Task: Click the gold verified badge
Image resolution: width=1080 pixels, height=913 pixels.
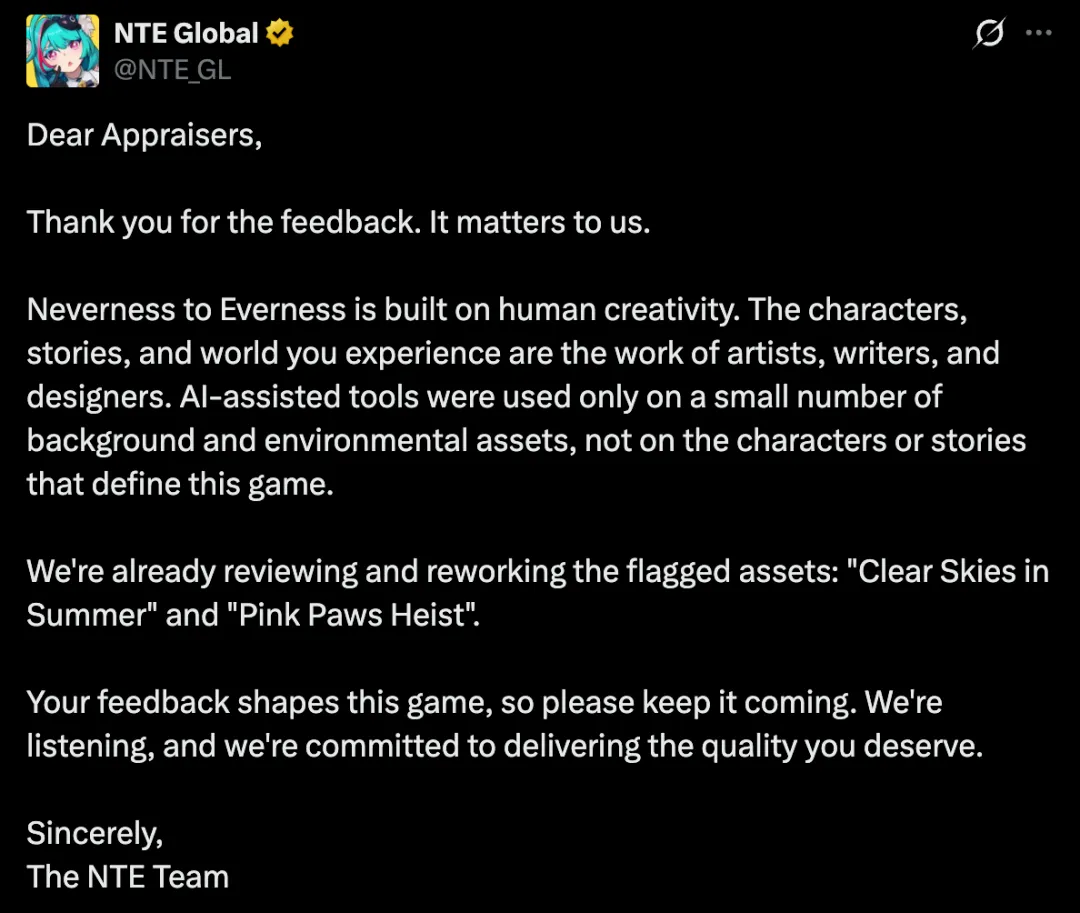Action: tap(280, 33)
